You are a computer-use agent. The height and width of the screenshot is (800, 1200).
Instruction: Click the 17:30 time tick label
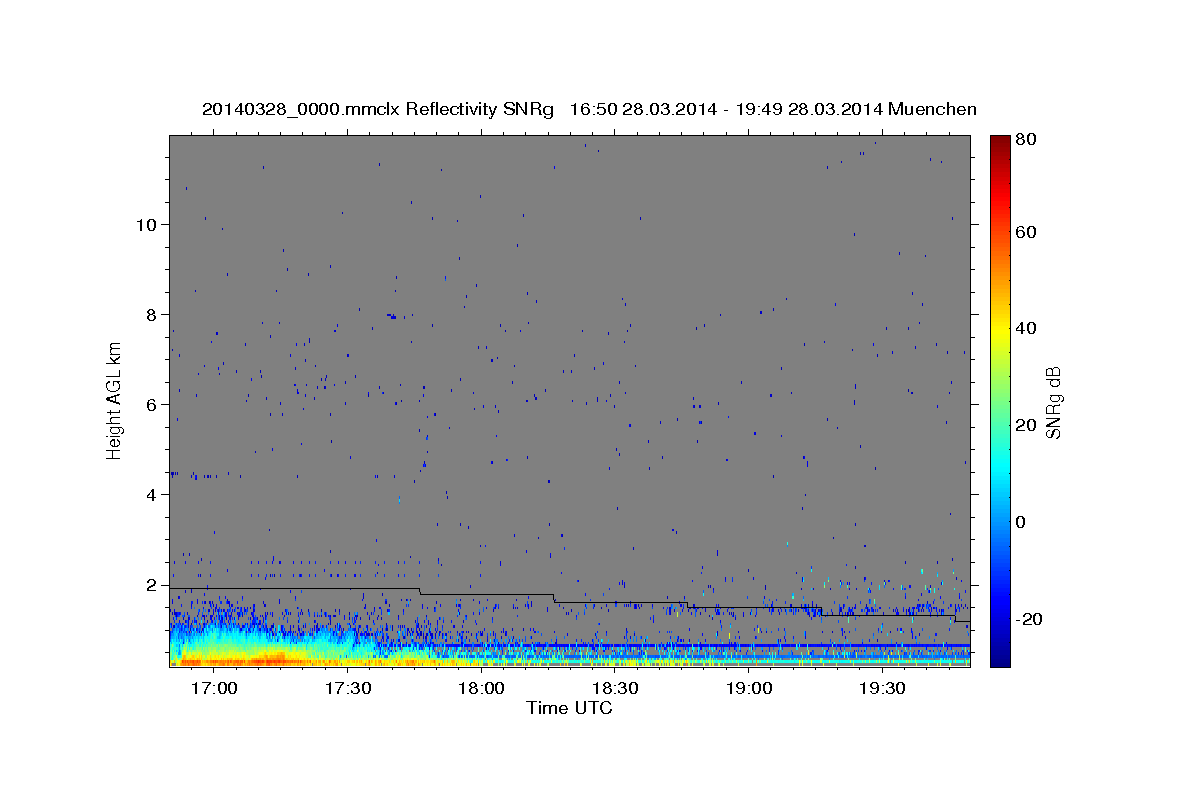click(x=347, y=688)
